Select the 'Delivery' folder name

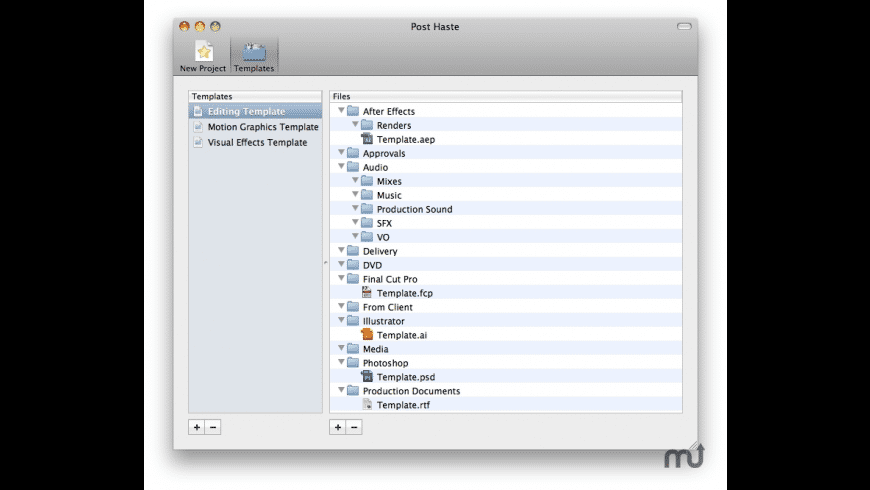pyautogui.click(x=380, y=251)
